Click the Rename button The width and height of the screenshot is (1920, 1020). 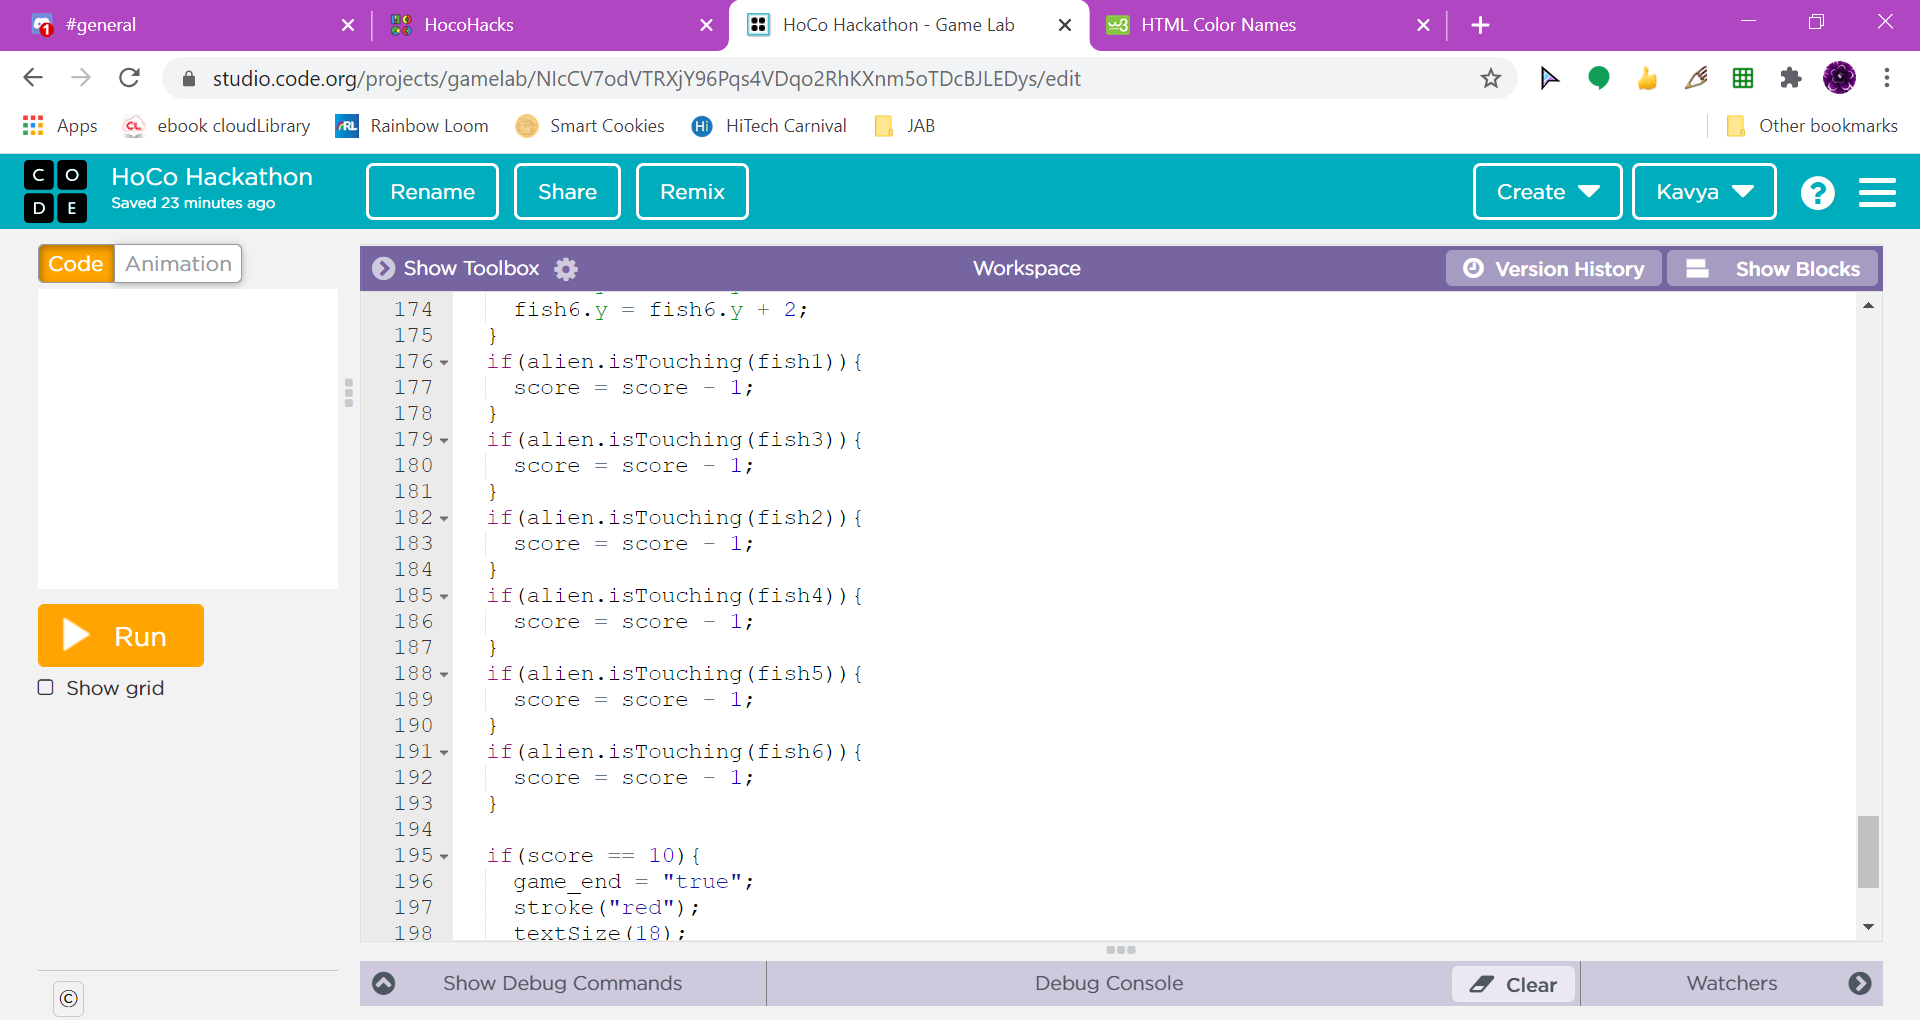pyautogui.click(x=432, y=192)
